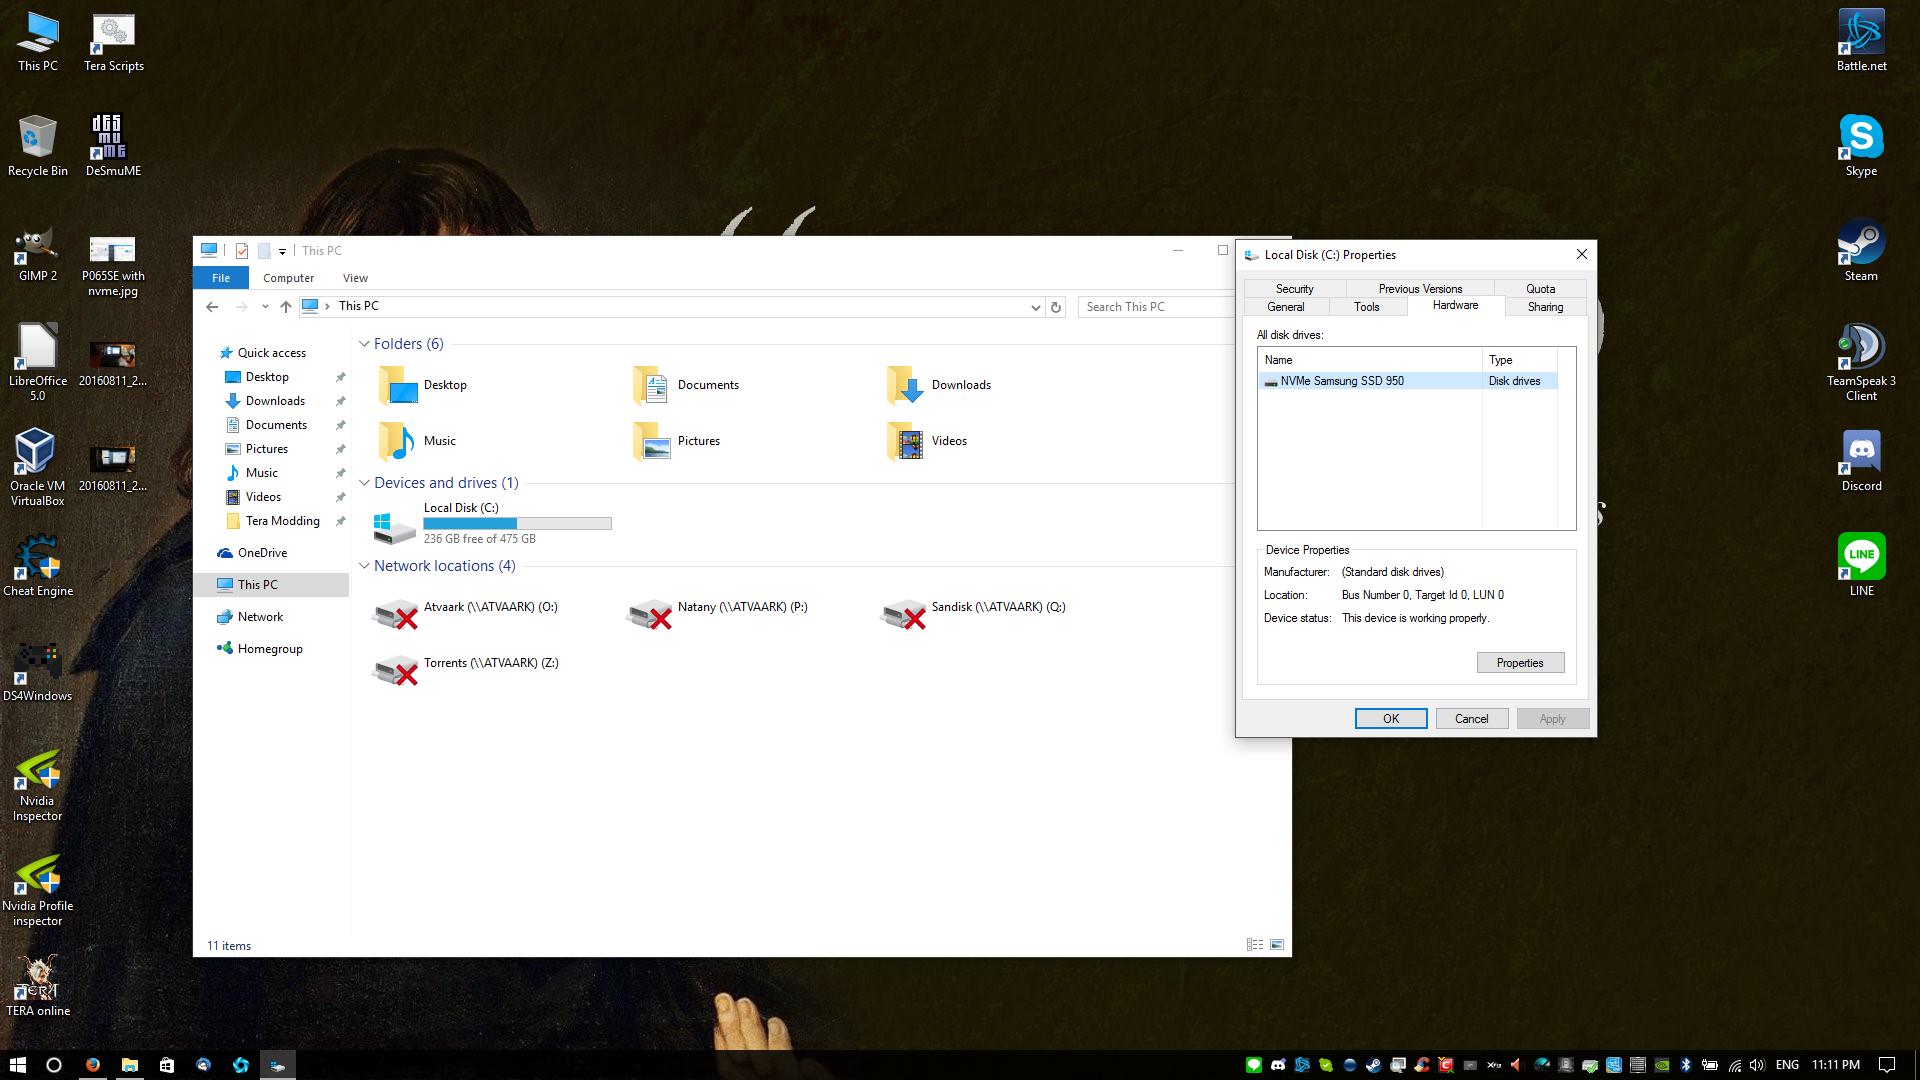The image size is (1920, 1080).
Task: Select the GIMP 2 desktop icon
Action: click(x=37, y=251)
